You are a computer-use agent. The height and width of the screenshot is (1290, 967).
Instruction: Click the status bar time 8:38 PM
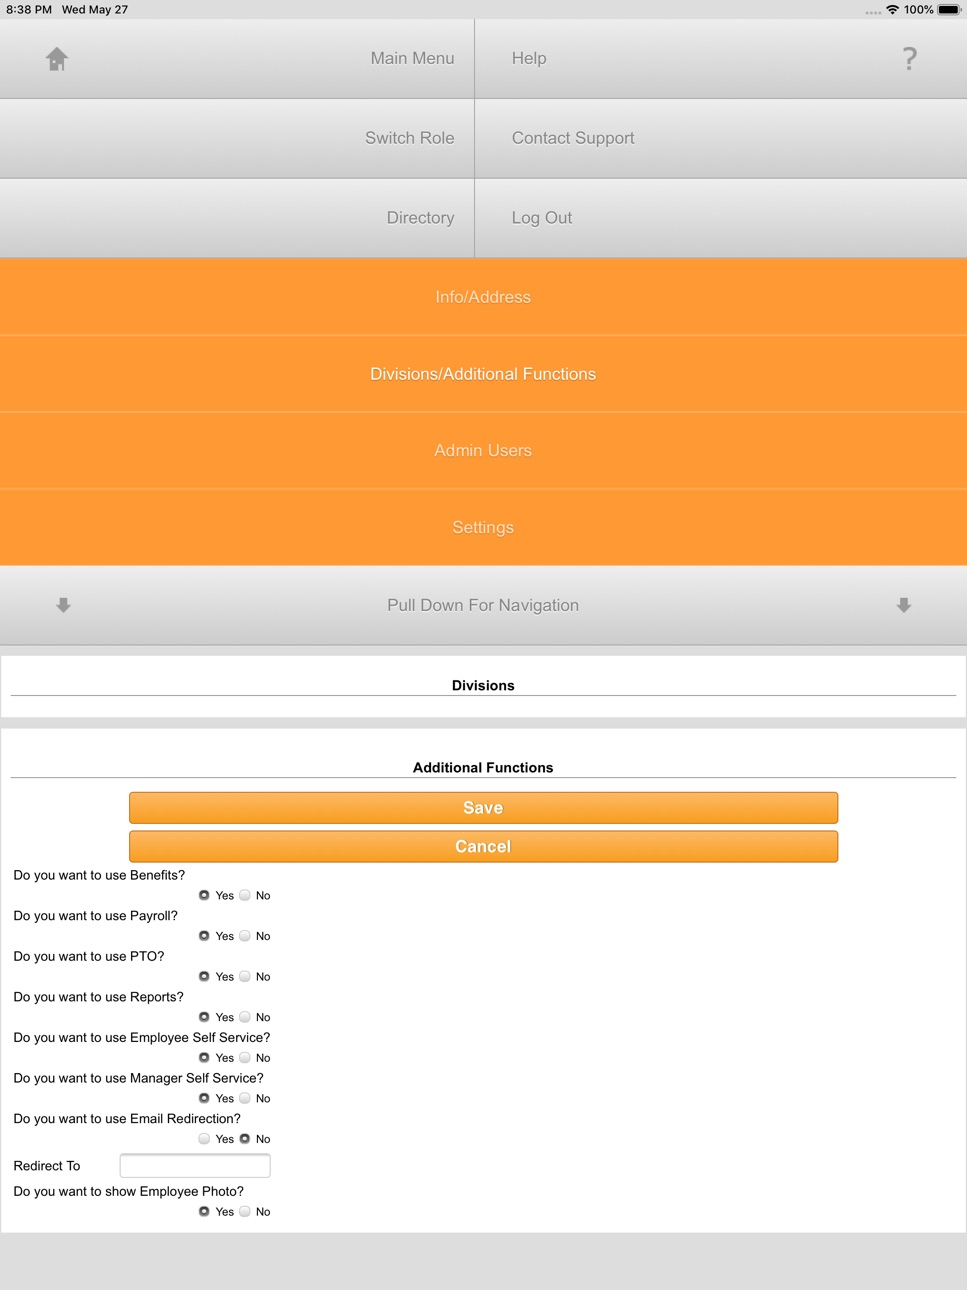pyautogui.click(x=29, y=9)
